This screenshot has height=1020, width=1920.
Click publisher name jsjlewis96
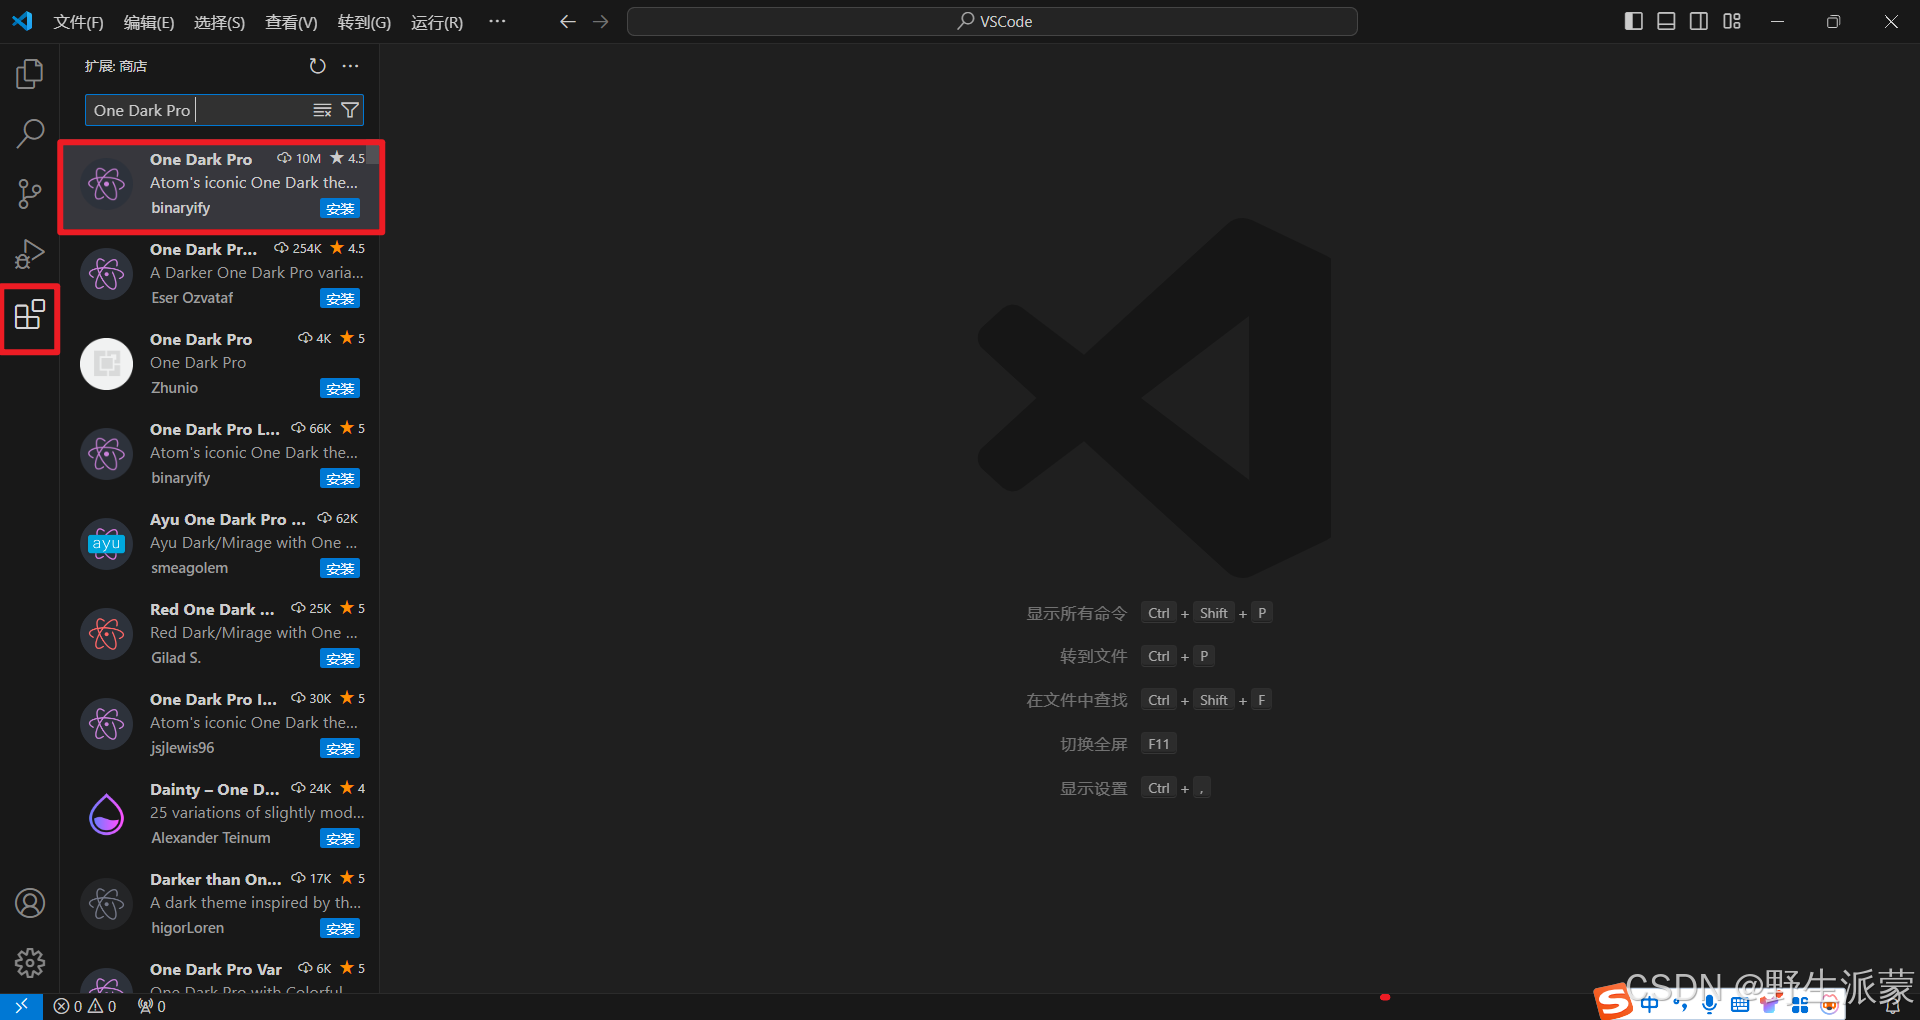[x=183, y=748]
